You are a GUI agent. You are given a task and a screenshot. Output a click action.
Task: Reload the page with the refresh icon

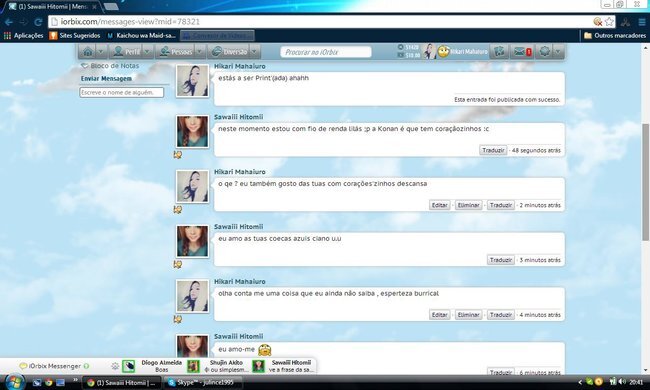39,22
